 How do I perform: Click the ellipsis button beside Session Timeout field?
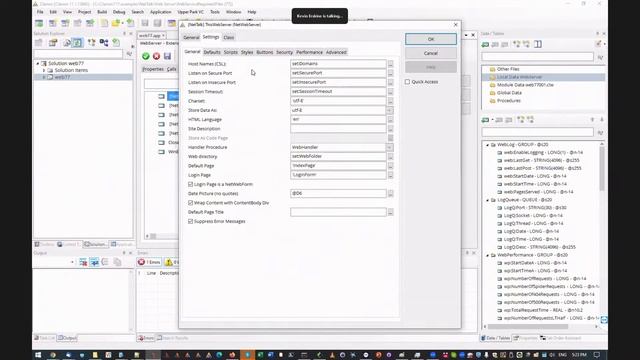391,91
